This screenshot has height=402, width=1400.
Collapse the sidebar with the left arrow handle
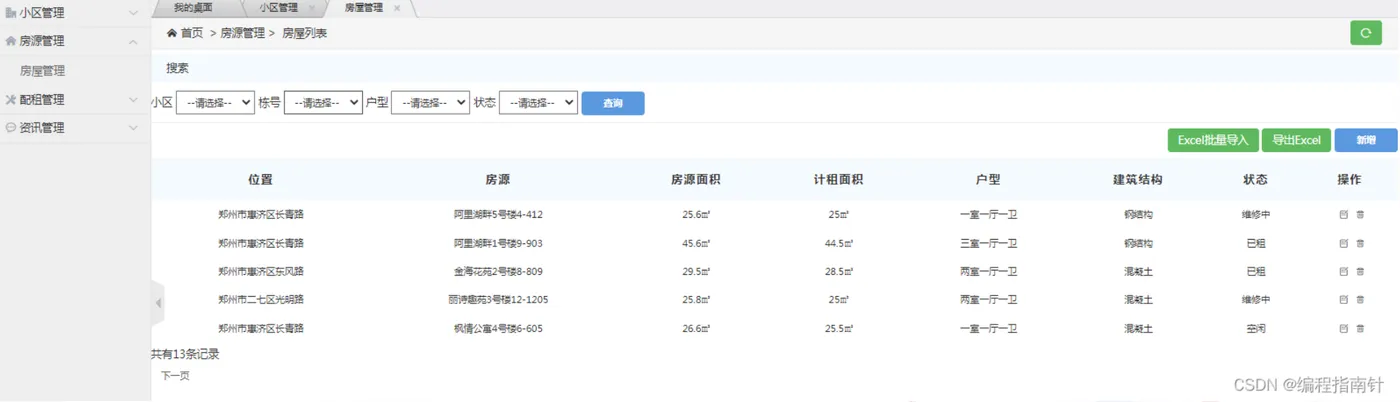[157, 303]
